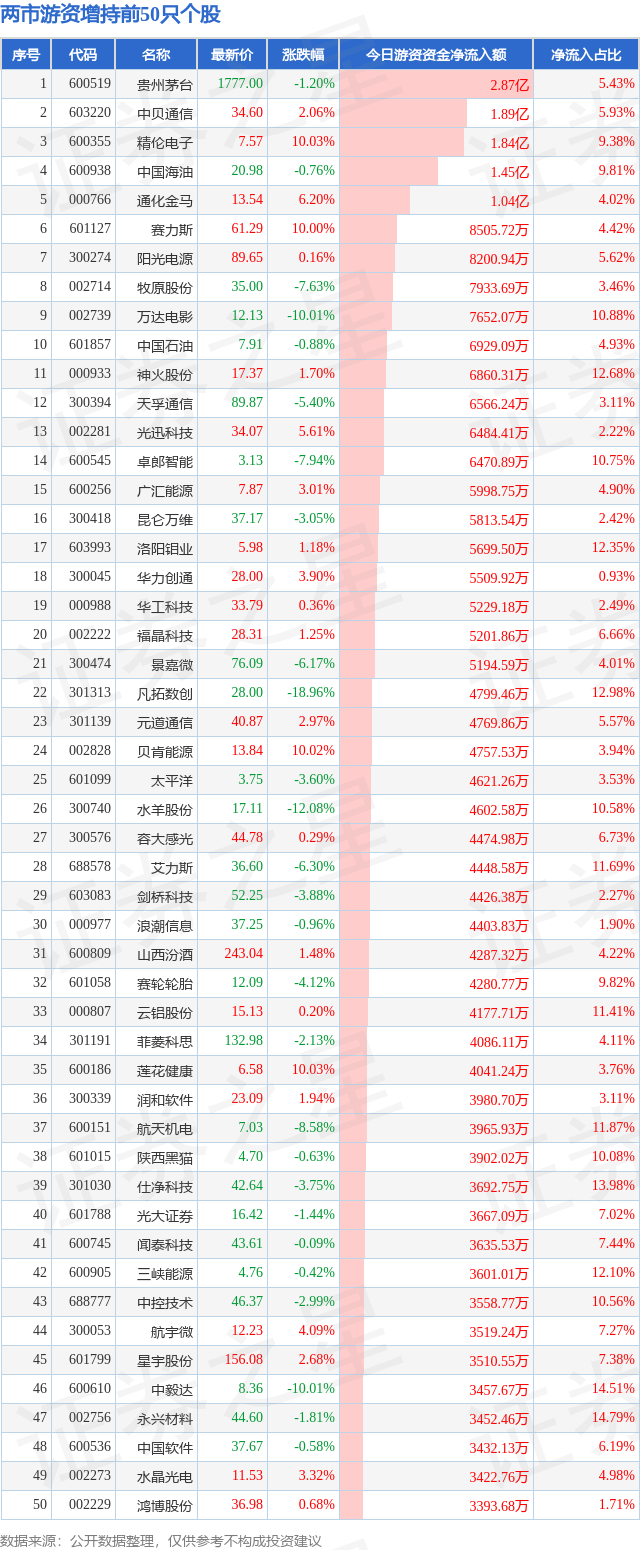The width and height of the screenshot is (640, 1550).
Task: Select stock code 603220
Action: pyautogui.click(x=89, y=113)
